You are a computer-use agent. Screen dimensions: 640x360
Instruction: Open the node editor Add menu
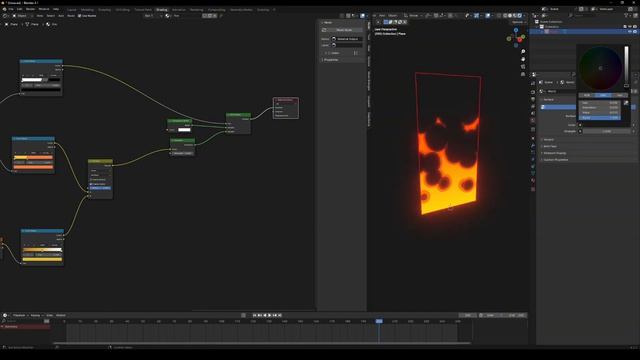(x=61, y=16)
